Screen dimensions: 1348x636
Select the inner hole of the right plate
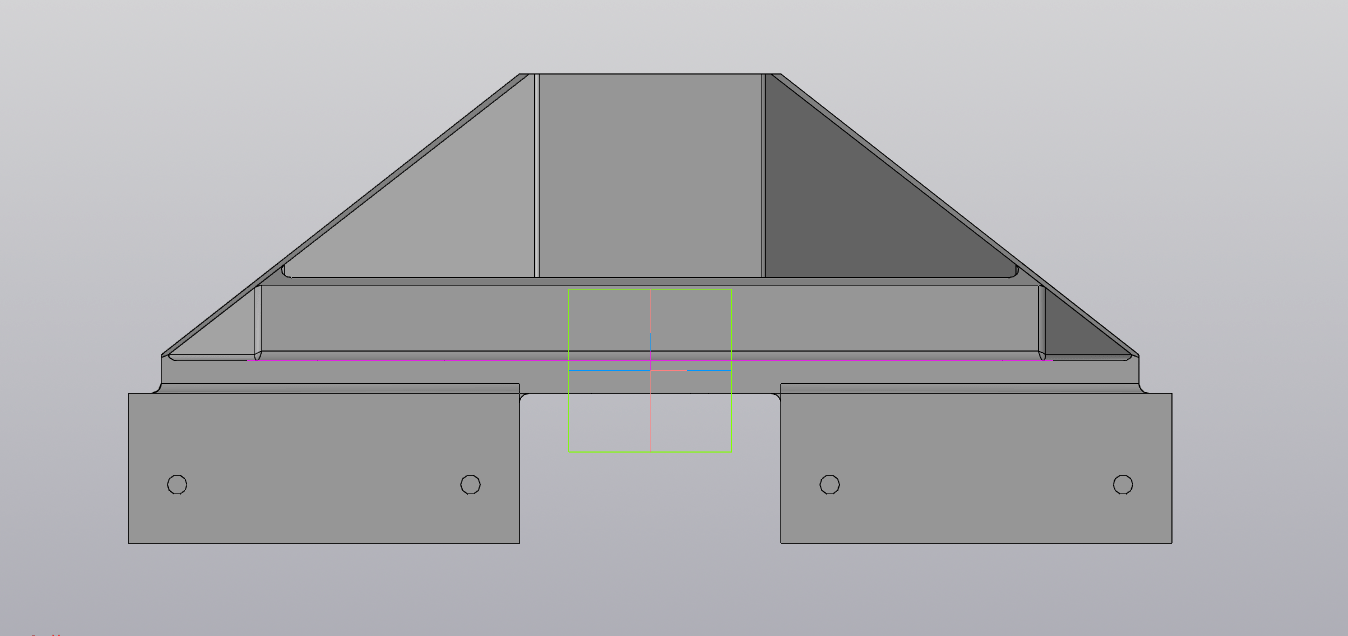click(829, 485)
